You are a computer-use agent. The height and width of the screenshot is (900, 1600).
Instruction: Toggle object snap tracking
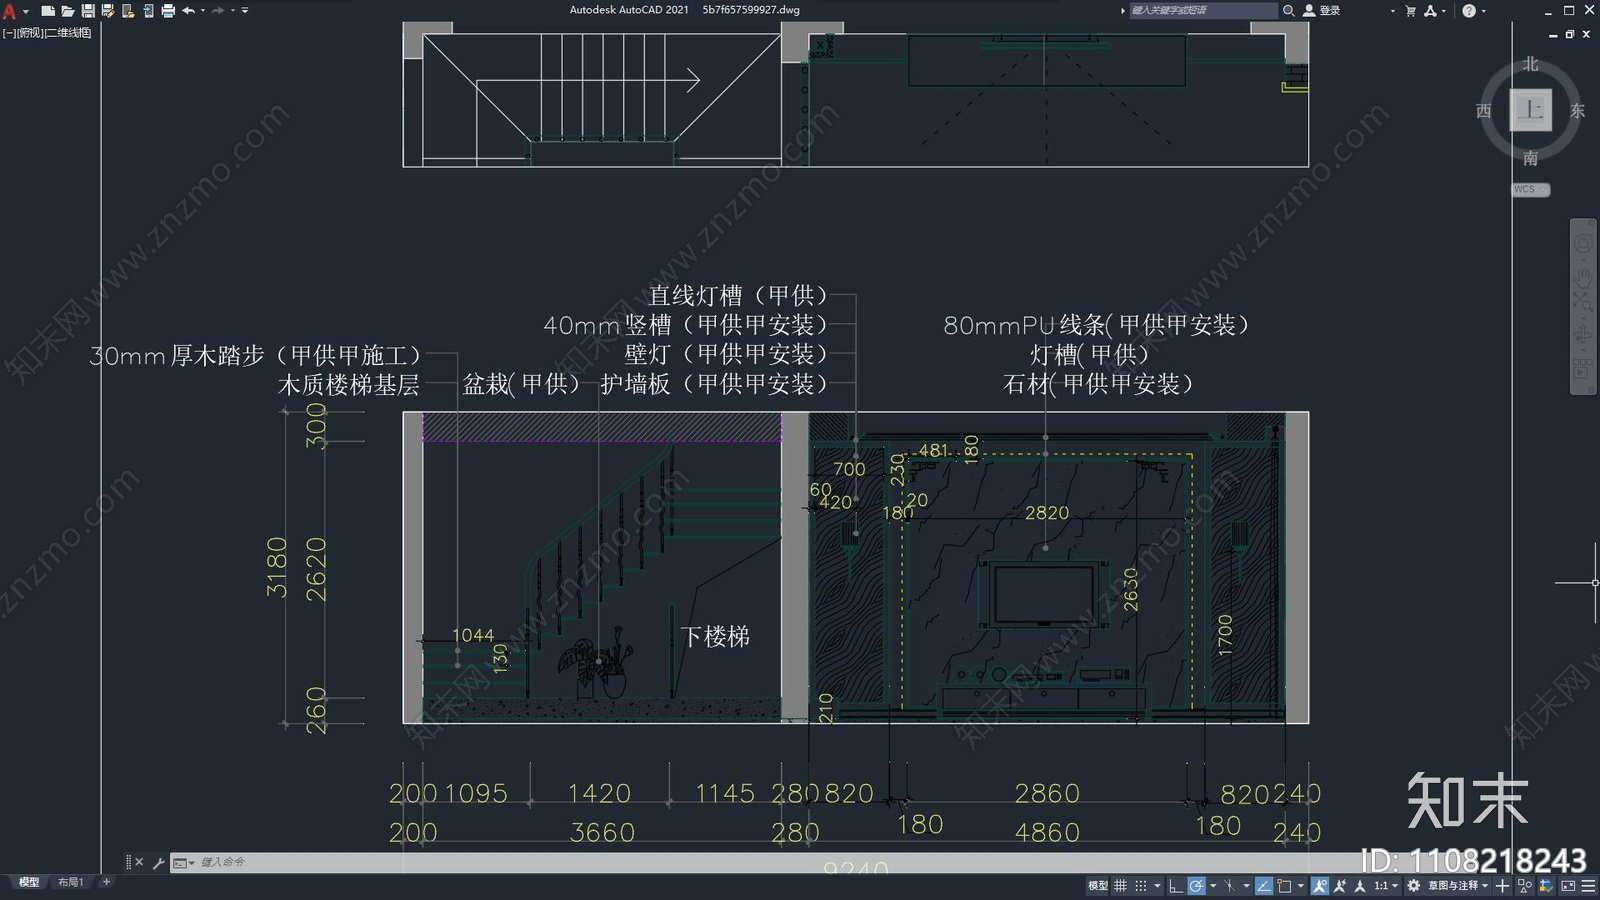1264,885
